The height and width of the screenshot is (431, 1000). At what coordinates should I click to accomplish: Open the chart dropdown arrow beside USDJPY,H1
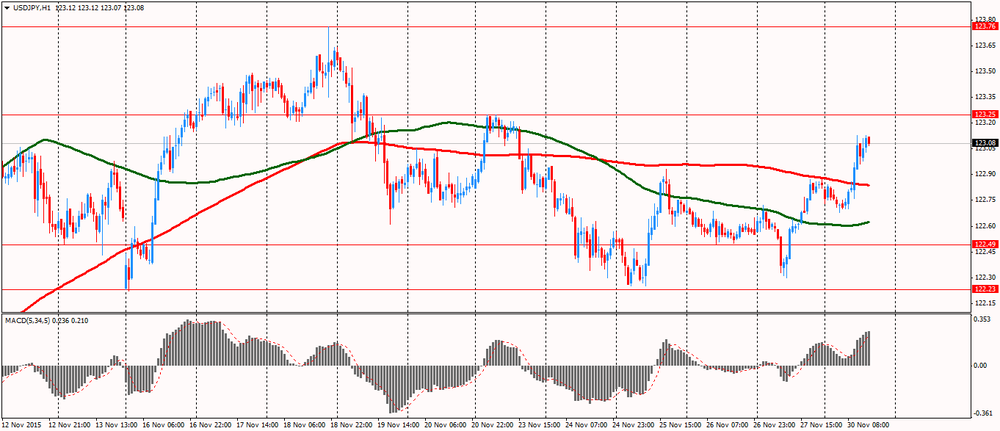pyautogui.click(x=7, y=6)
